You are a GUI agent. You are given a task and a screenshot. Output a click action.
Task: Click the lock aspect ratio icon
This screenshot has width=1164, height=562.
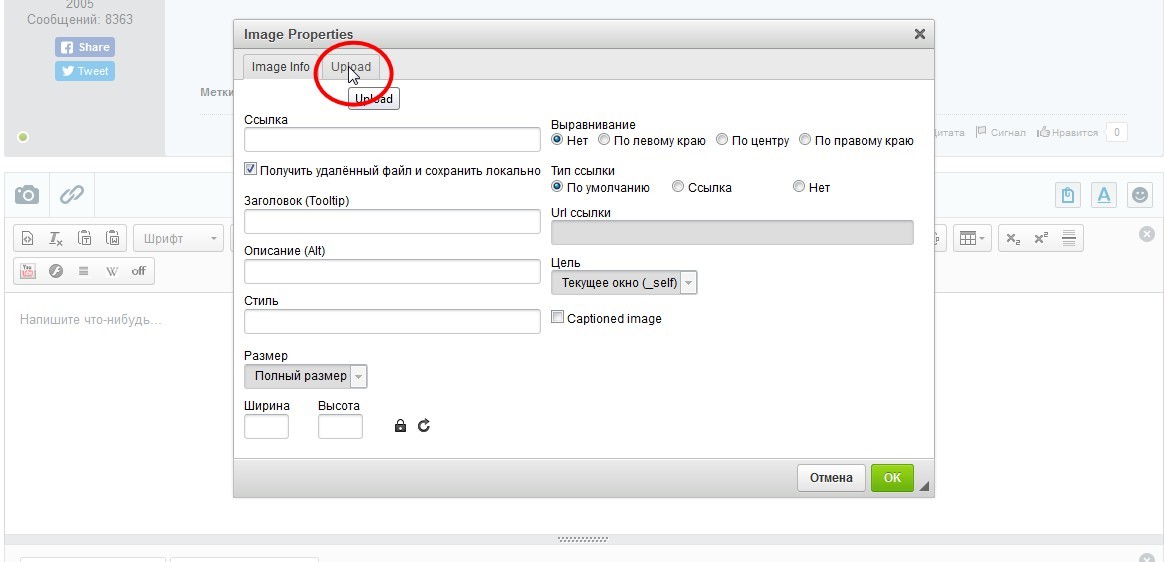point(400,426)
